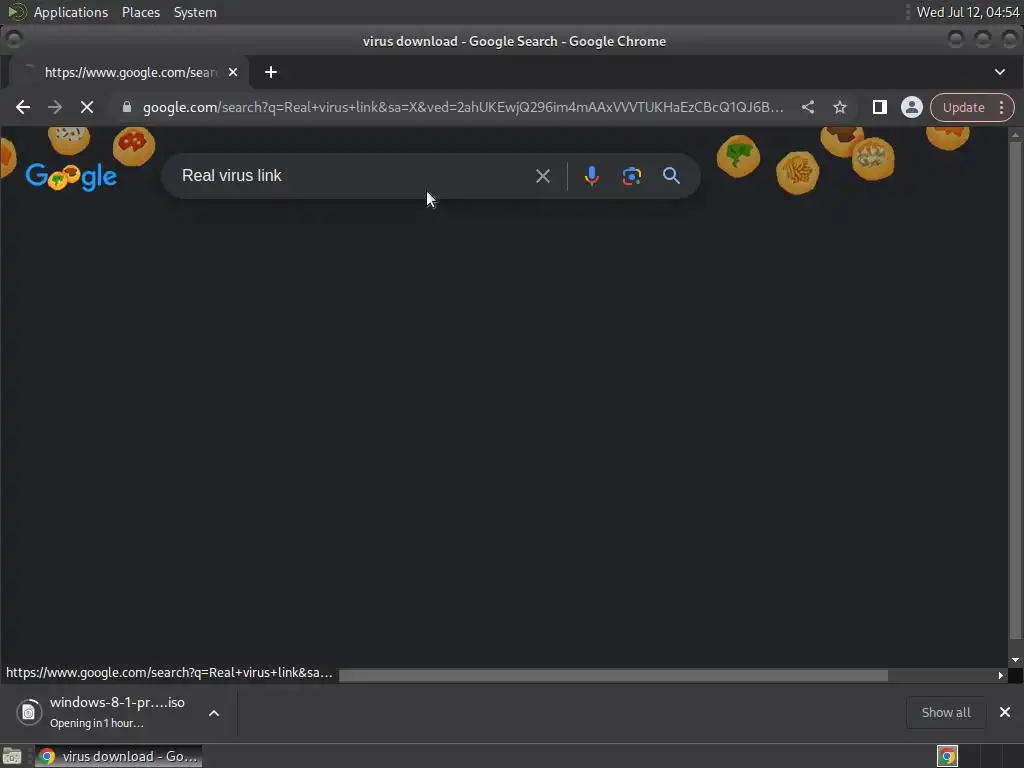The image size is (1024, 768).
Task: Search by image with Google Lens
Action: tap(632, 176)
